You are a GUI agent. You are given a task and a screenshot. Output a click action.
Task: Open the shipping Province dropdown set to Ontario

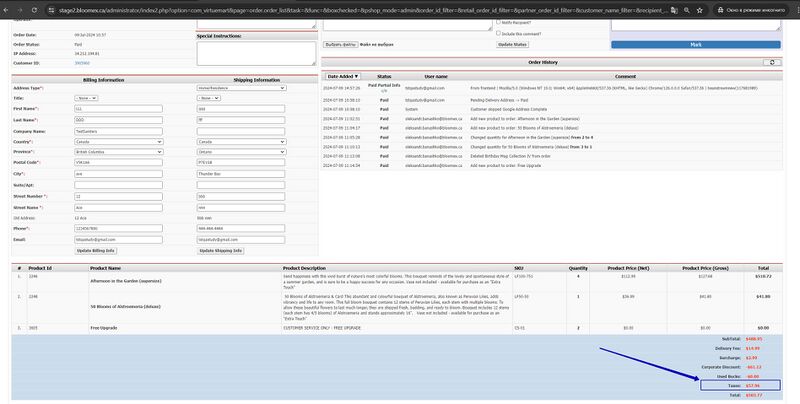[241, 152]
